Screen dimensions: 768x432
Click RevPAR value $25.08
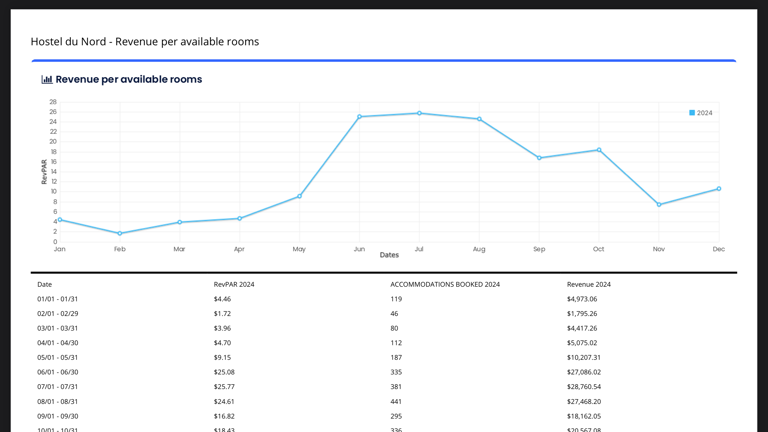(224, 372)
